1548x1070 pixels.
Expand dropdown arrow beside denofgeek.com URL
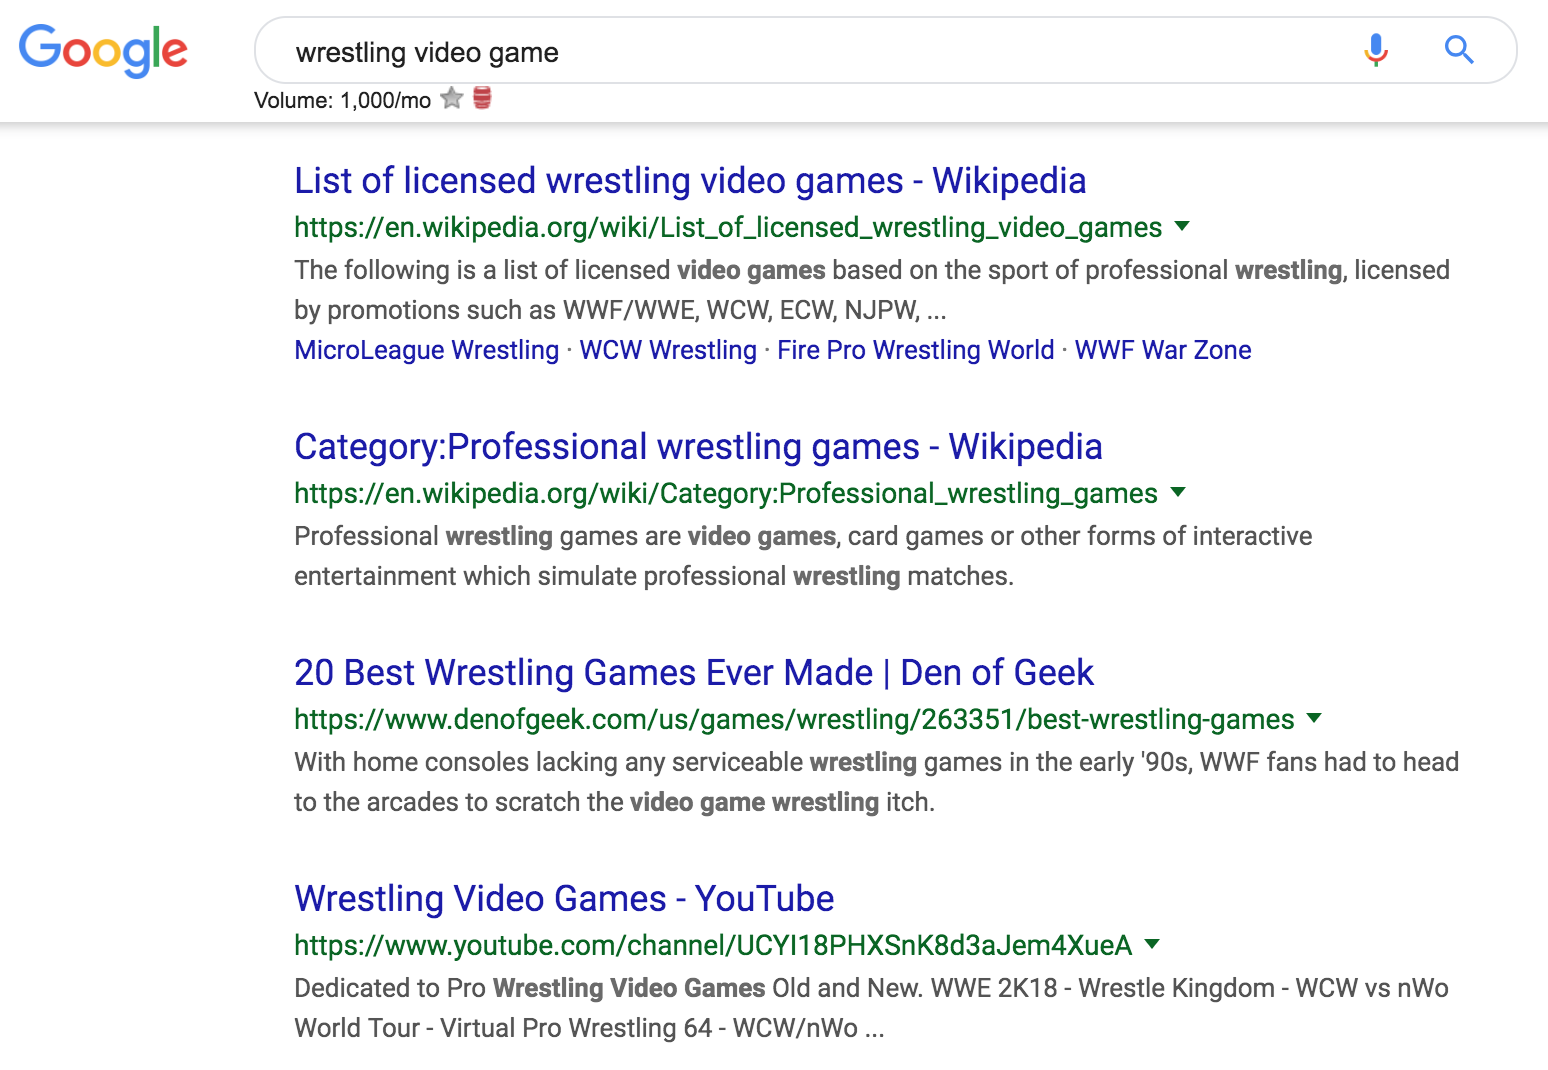point(1314,718)
